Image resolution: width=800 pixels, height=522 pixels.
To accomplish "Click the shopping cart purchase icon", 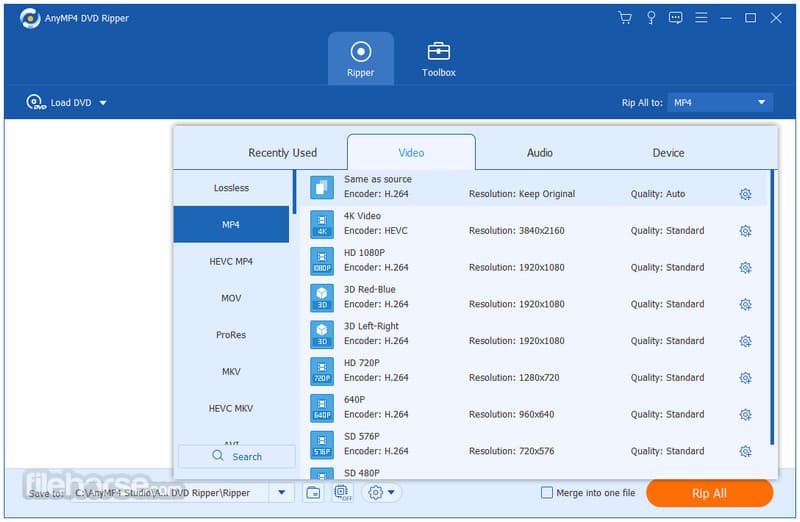I will point(625,18).
